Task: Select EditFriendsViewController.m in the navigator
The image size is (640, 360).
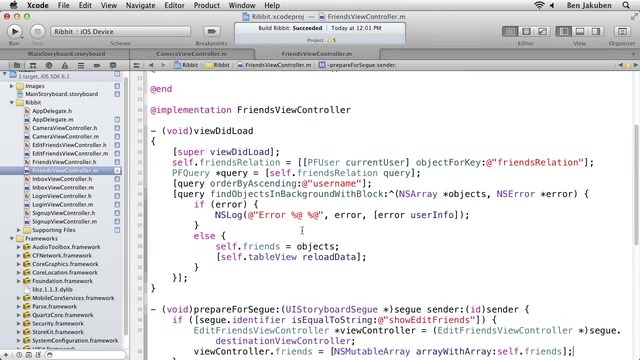Action: [70, 153]
